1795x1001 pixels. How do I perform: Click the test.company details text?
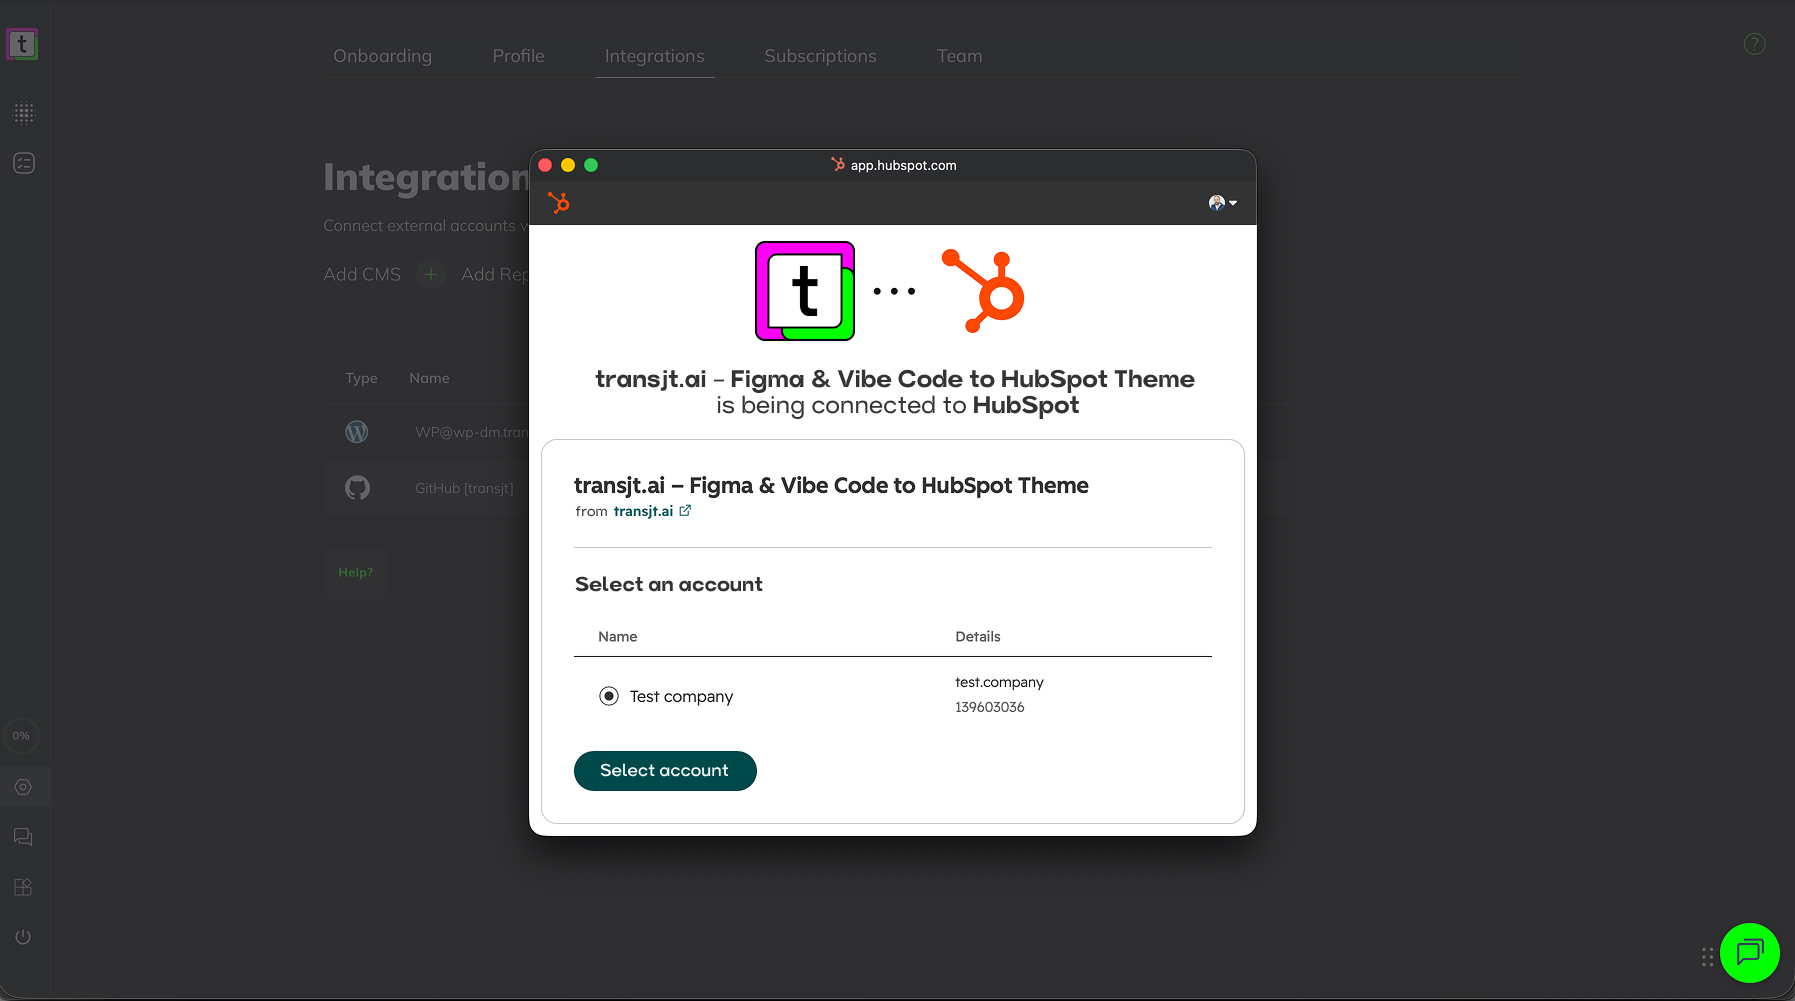point(999,682)
